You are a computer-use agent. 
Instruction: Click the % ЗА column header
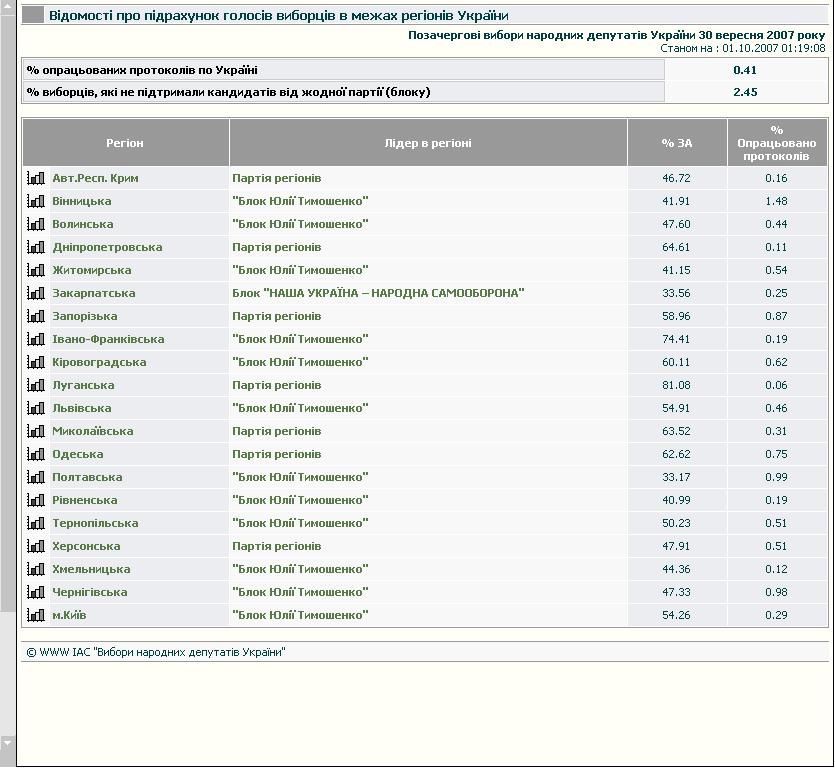click(677, 143)
